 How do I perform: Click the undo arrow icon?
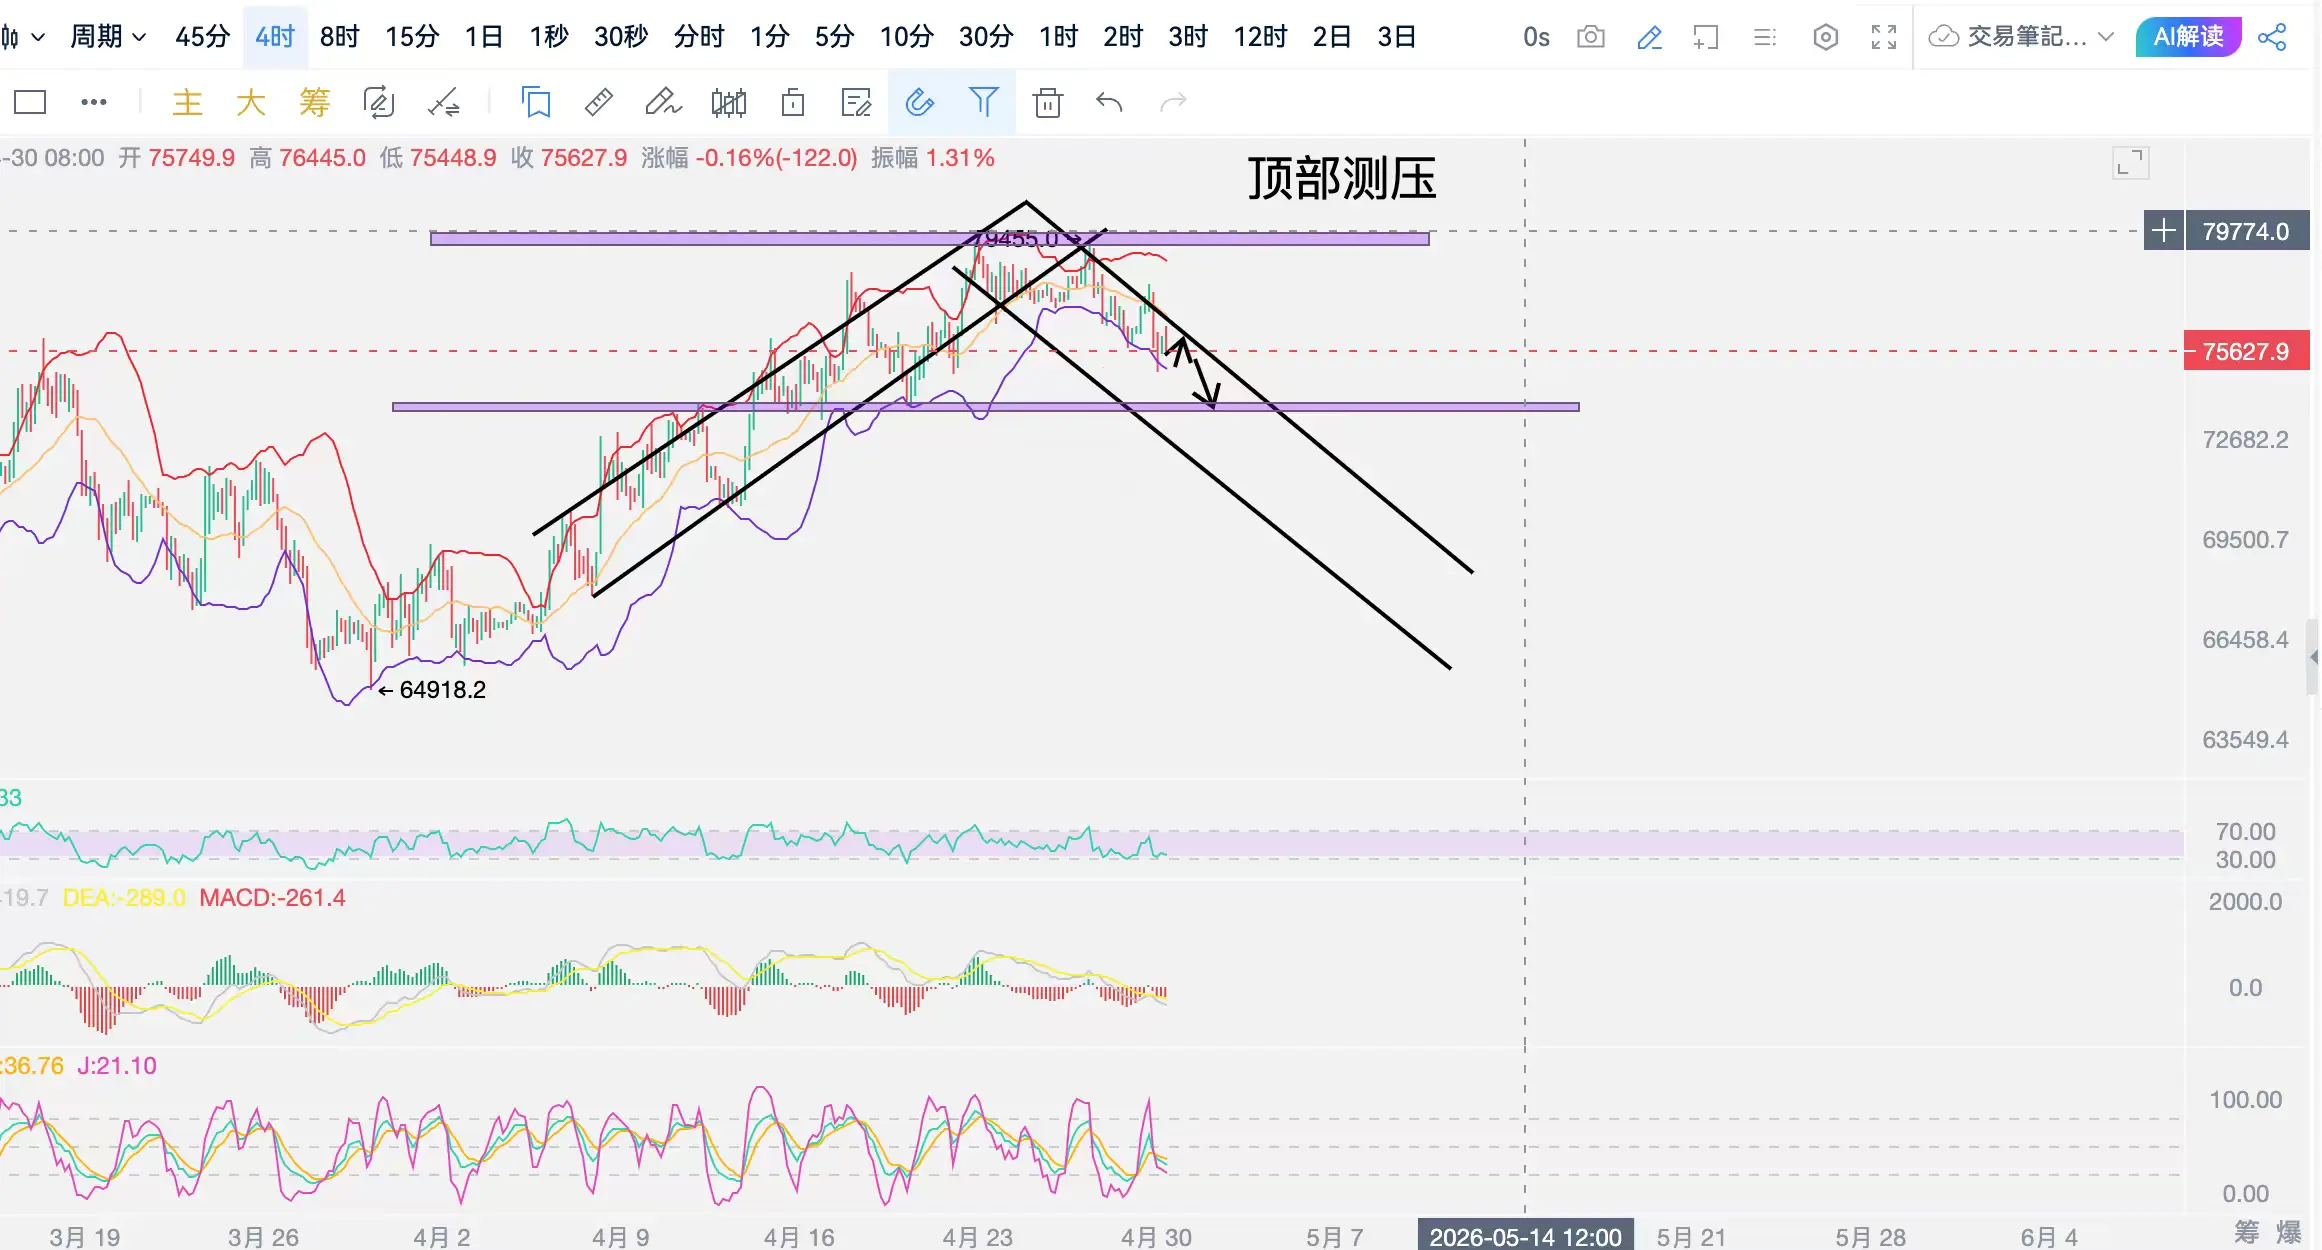click(1109, 102)
